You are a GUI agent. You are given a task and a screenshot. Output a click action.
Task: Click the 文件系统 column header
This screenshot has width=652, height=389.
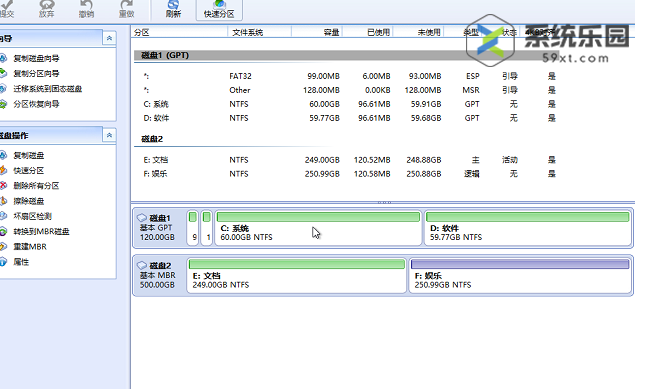coord(247,32)
